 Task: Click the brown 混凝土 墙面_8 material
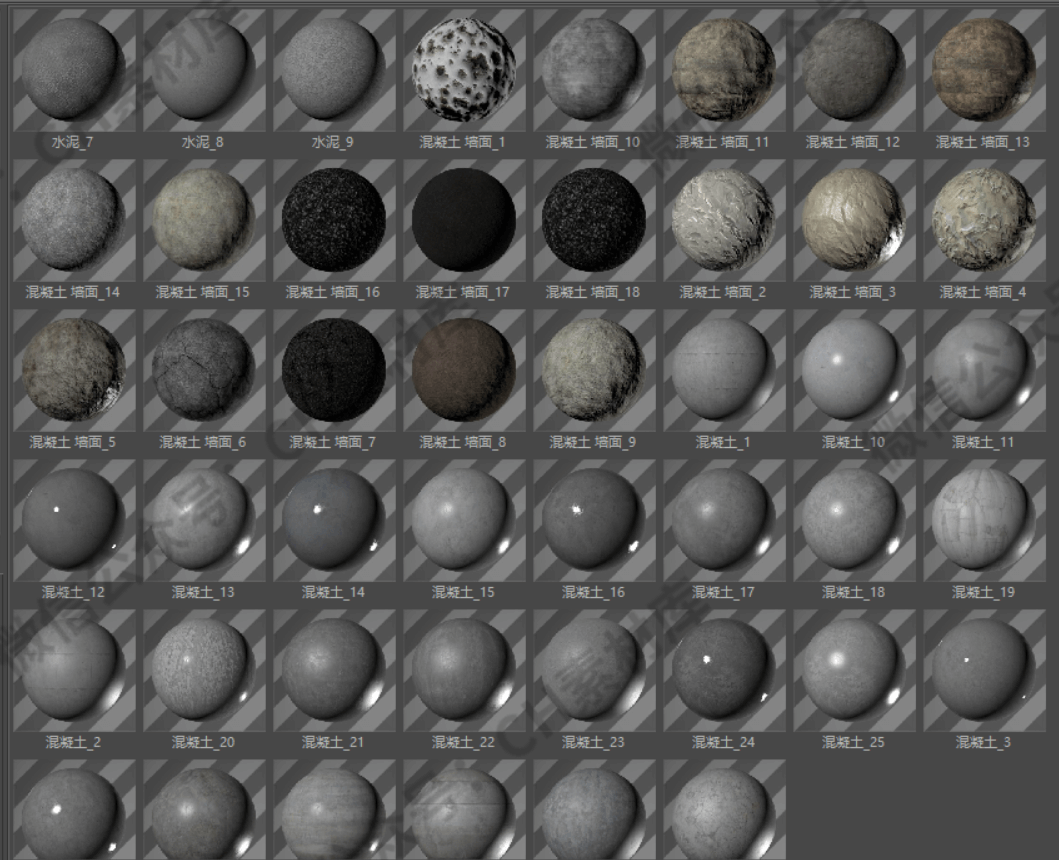point(464,369)
